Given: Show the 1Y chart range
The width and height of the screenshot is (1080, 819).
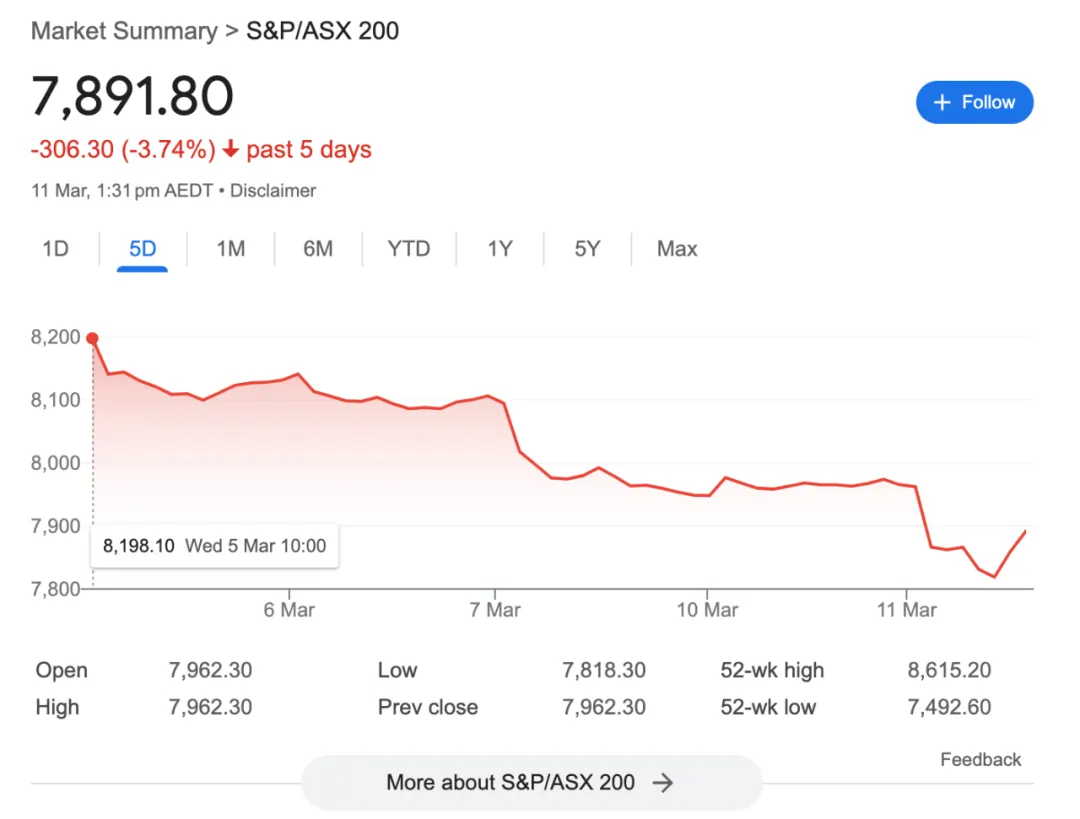Looking at the screenshot, I should pos(500,249).
